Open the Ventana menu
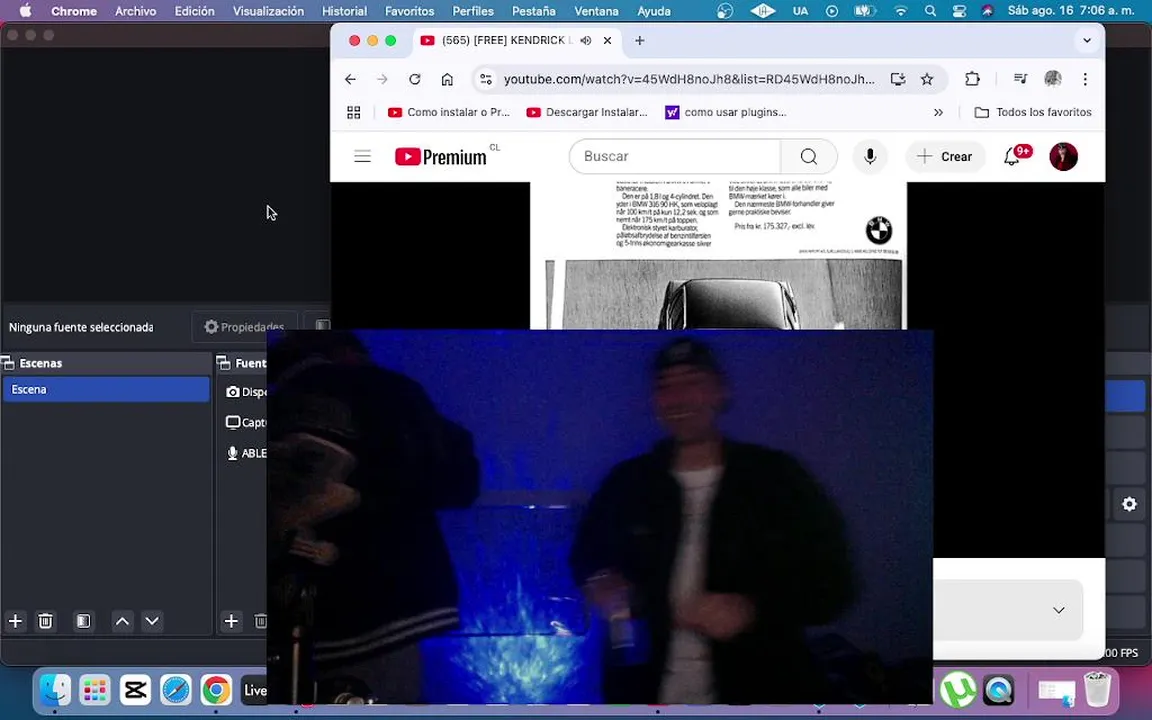The height and width of the screenshot is (720, 1152). point(596,11)
